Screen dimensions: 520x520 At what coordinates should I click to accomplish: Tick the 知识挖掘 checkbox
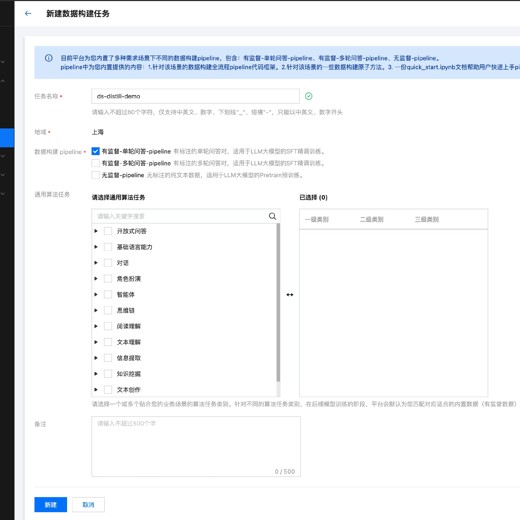pyautogui.click(x=108, y=374)
